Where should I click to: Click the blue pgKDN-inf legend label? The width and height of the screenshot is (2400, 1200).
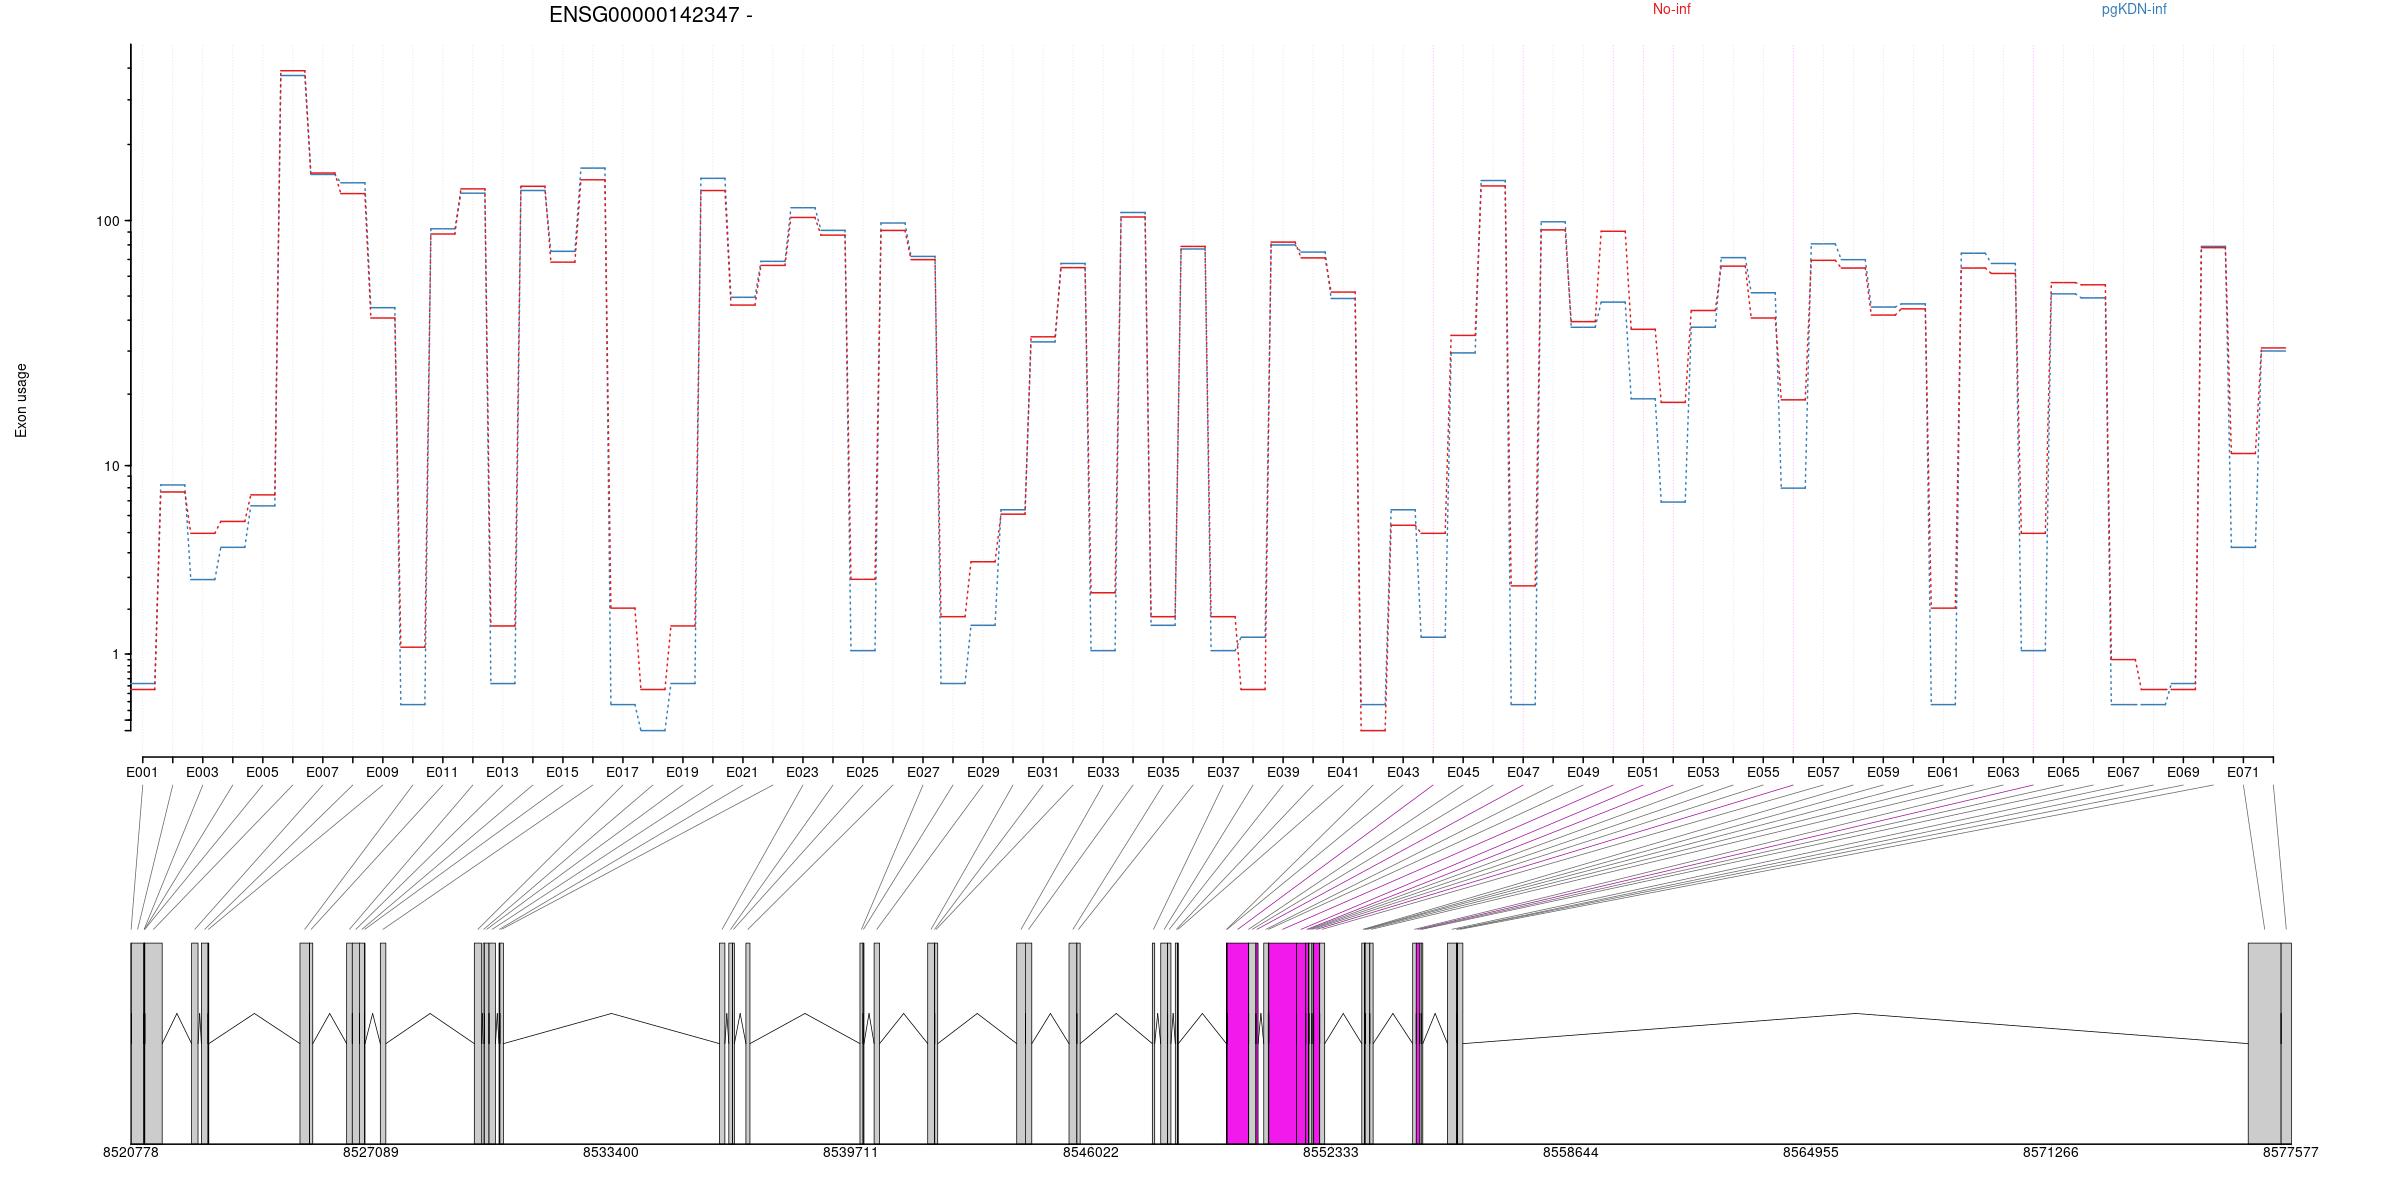[2134, 10]
